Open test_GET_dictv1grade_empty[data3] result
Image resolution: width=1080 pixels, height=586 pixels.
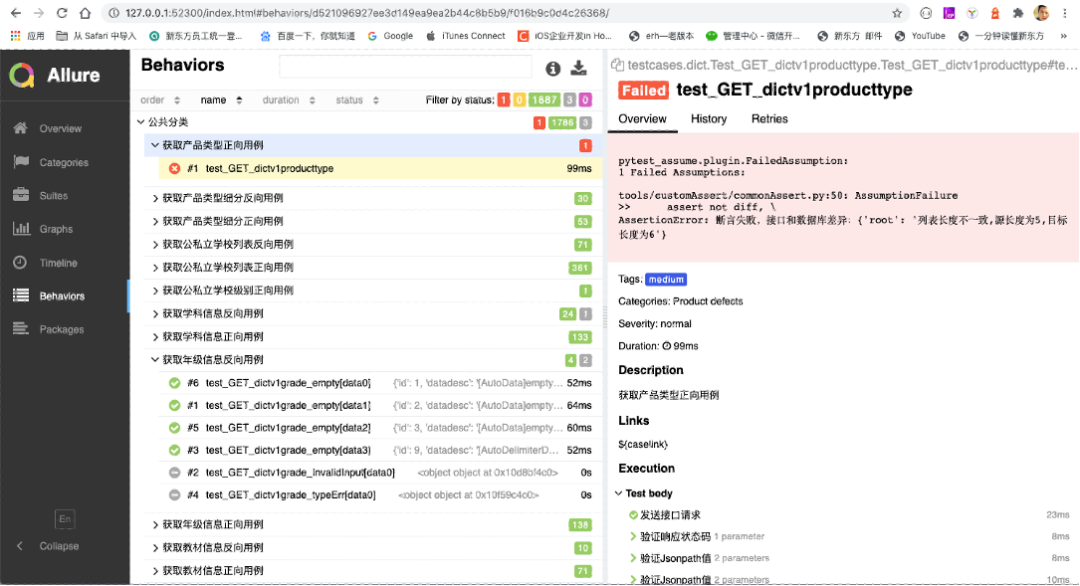pos(380,450)
